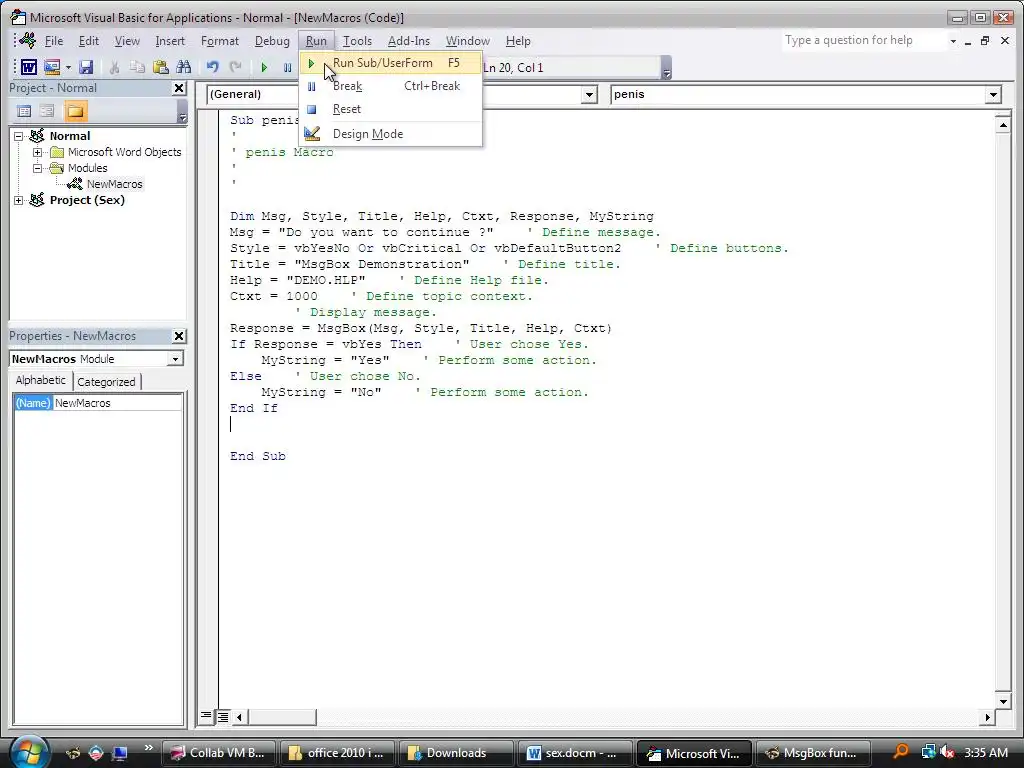Select the NewMacros module in the tree

(x=114, y=184)
